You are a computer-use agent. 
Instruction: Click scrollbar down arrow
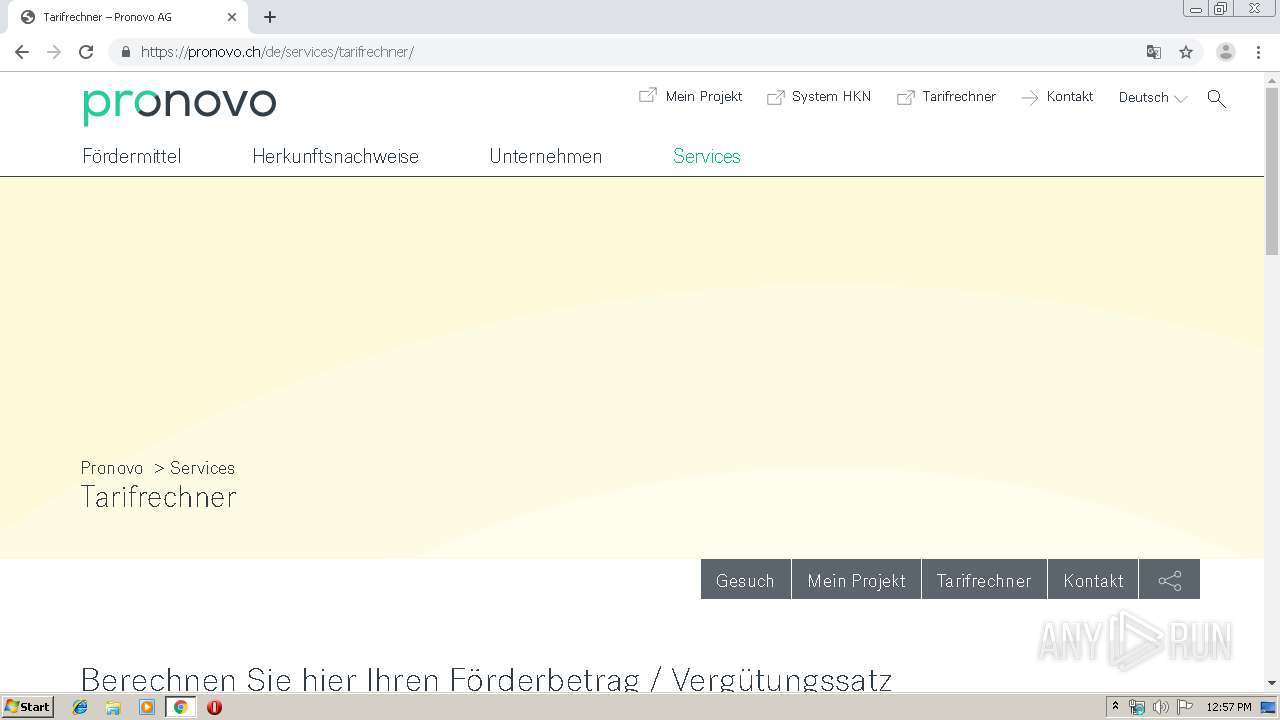pyautogui.click(x=1272, y=683)
